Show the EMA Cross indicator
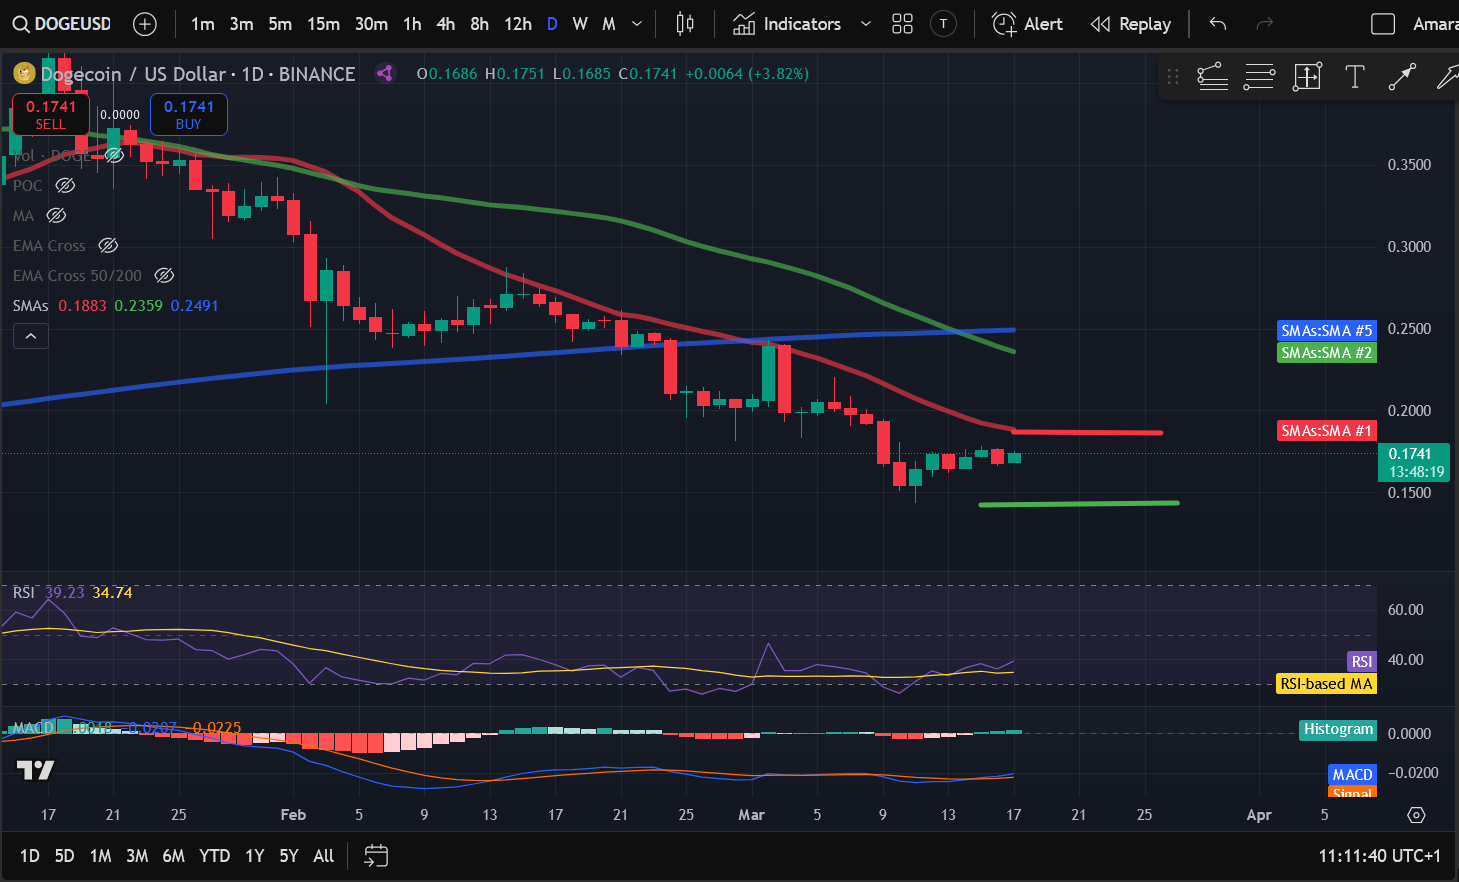 pos(108,245)
